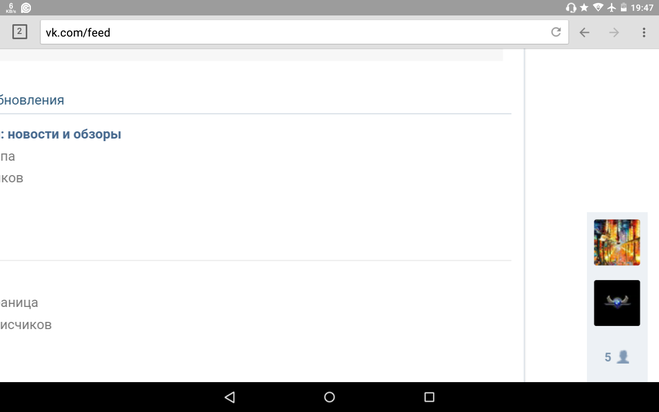Open the browser's three-dot overflow menu

644,32
